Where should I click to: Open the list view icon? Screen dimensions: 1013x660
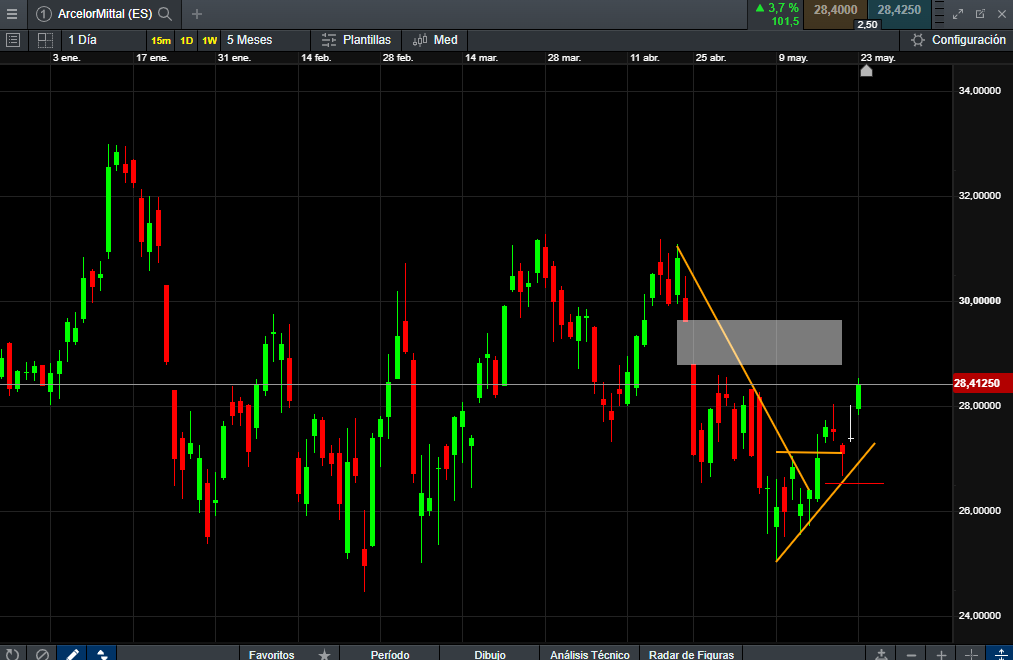(13, 40)
